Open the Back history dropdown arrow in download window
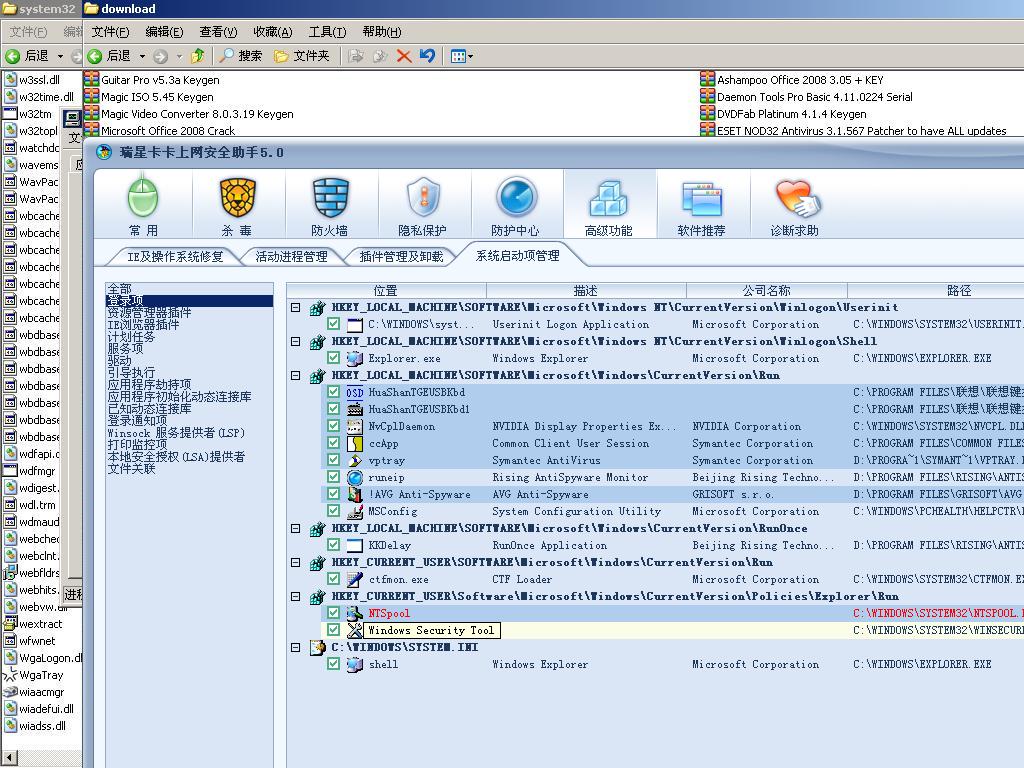The image size is (1024, 768). click(142, 57)
